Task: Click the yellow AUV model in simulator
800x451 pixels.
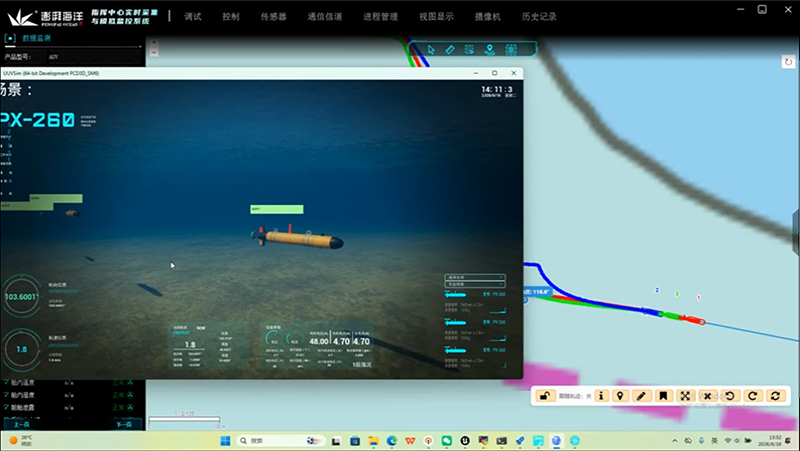Action: pyautogui.click(x=297, y=238)
